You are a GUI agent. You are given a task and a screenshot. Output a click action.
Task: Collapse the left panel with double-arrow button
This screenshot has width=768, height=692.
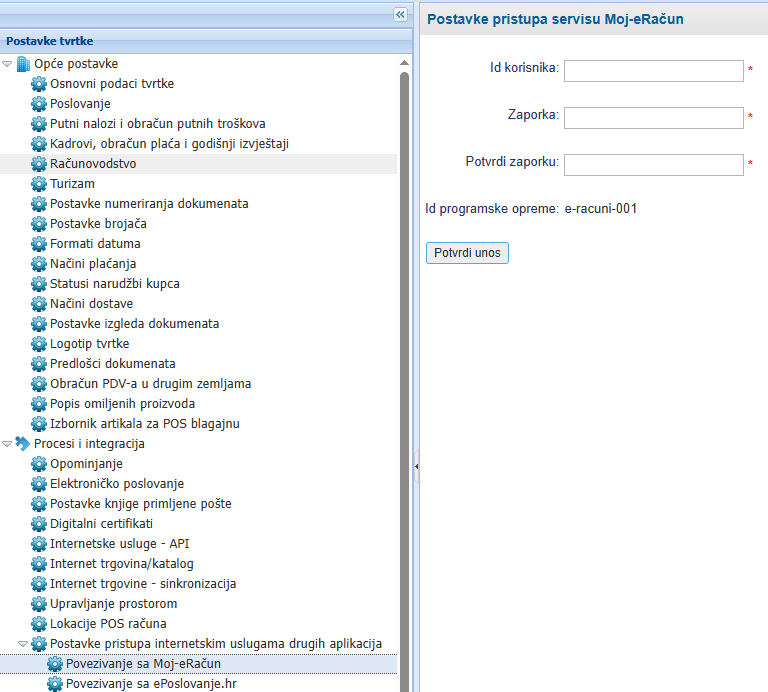click(x=401, y=14)
